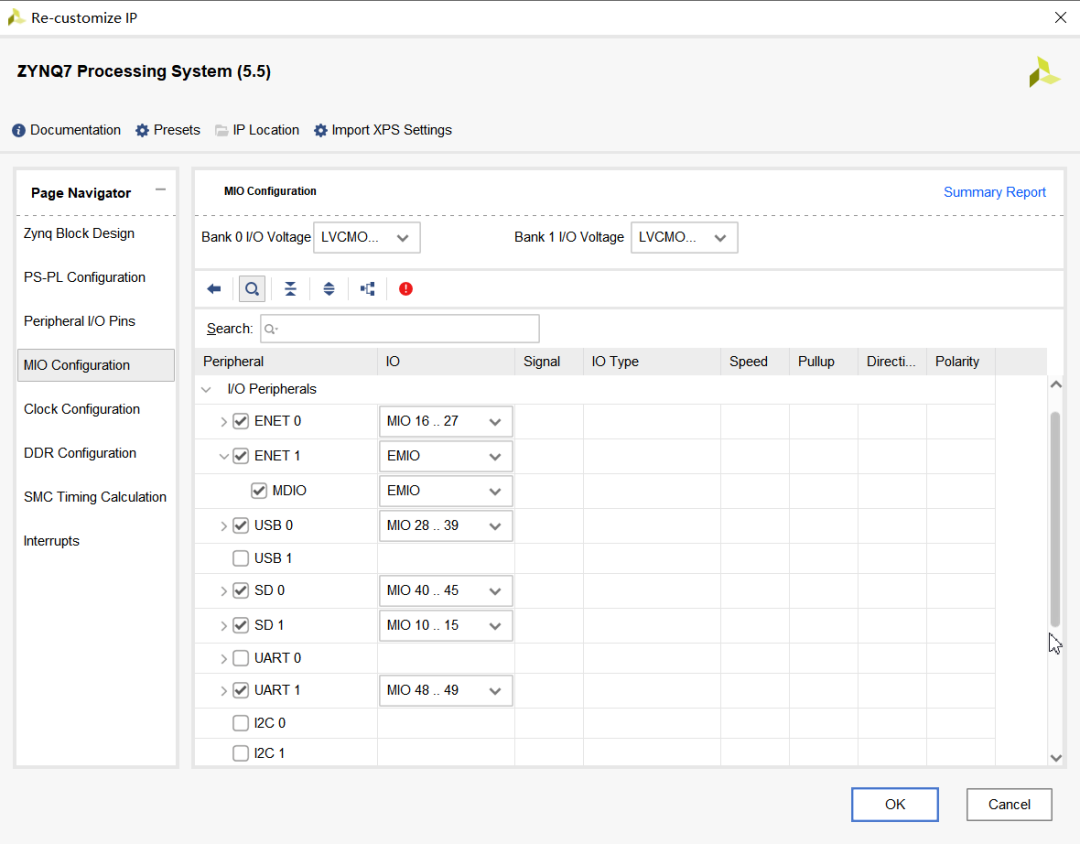The width and height of the screenshot is (1080, 844).
Task: Open the Bank 0 I/O Voltage dropdown
Action: click(x=366, y=238)
